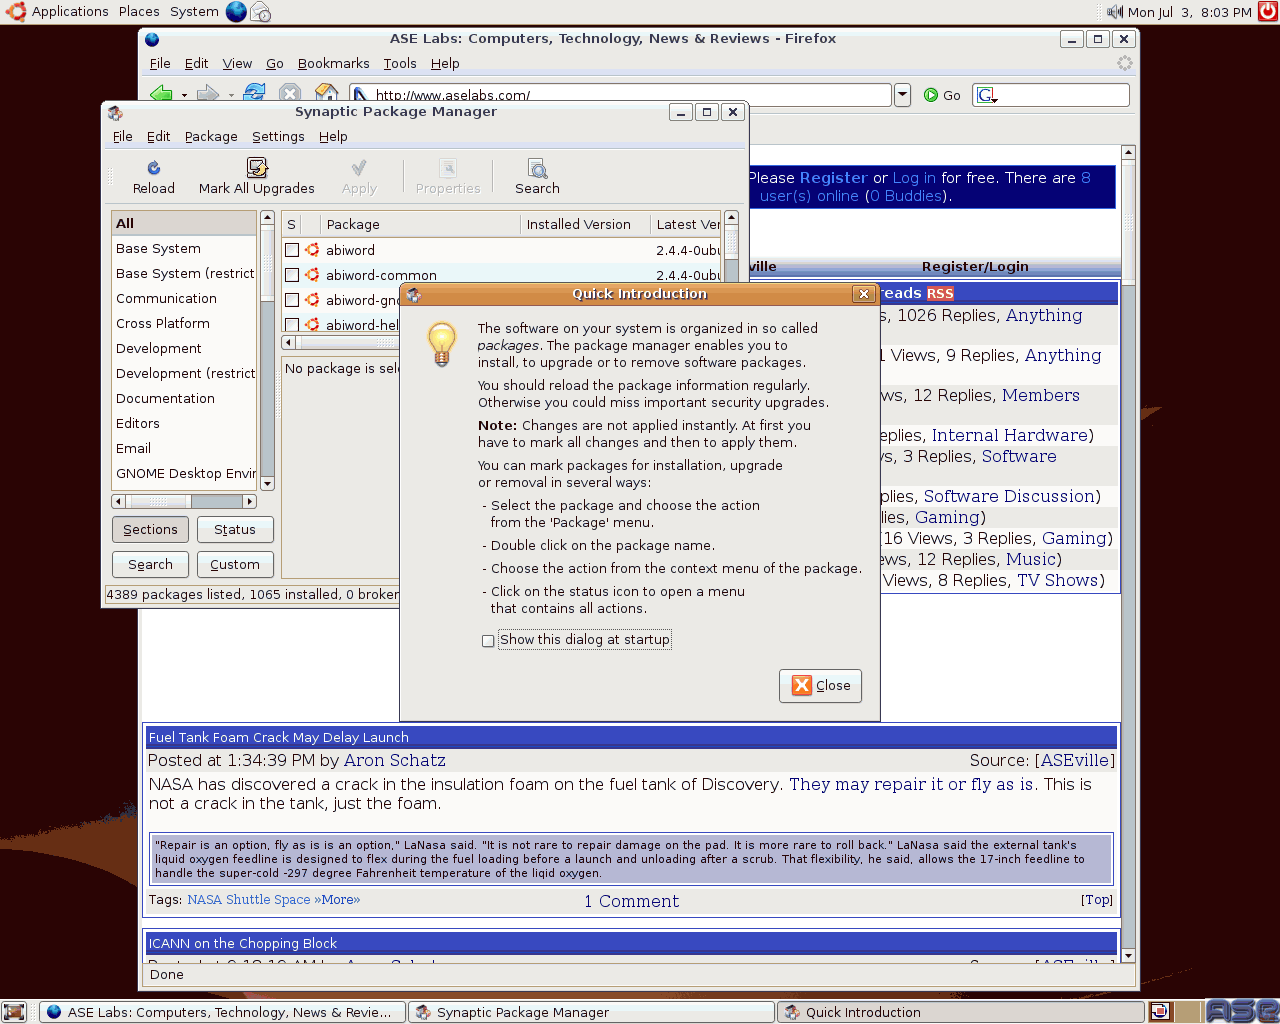The image size is (1280, 1024).
Task: Click the Installed Version column header
Action: (583, 224)
